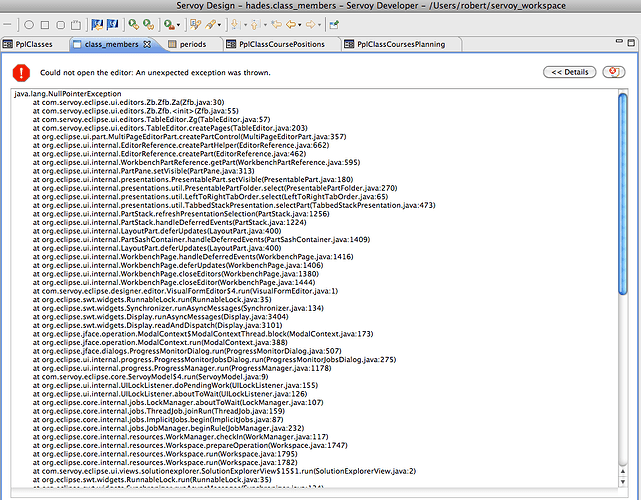Click the WorkbenchPage.closeEditor(WorkbenchPage.java:1444) line
Viewport: 641px width, 500px height.
(x=174, y=283)
